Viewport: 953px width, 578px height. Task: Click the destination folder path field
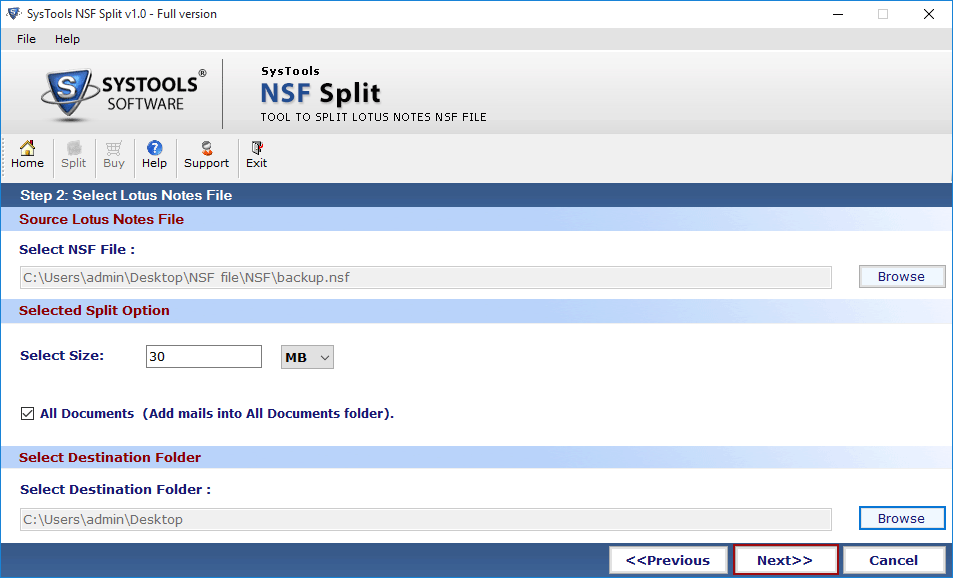(x=425, y=520)
